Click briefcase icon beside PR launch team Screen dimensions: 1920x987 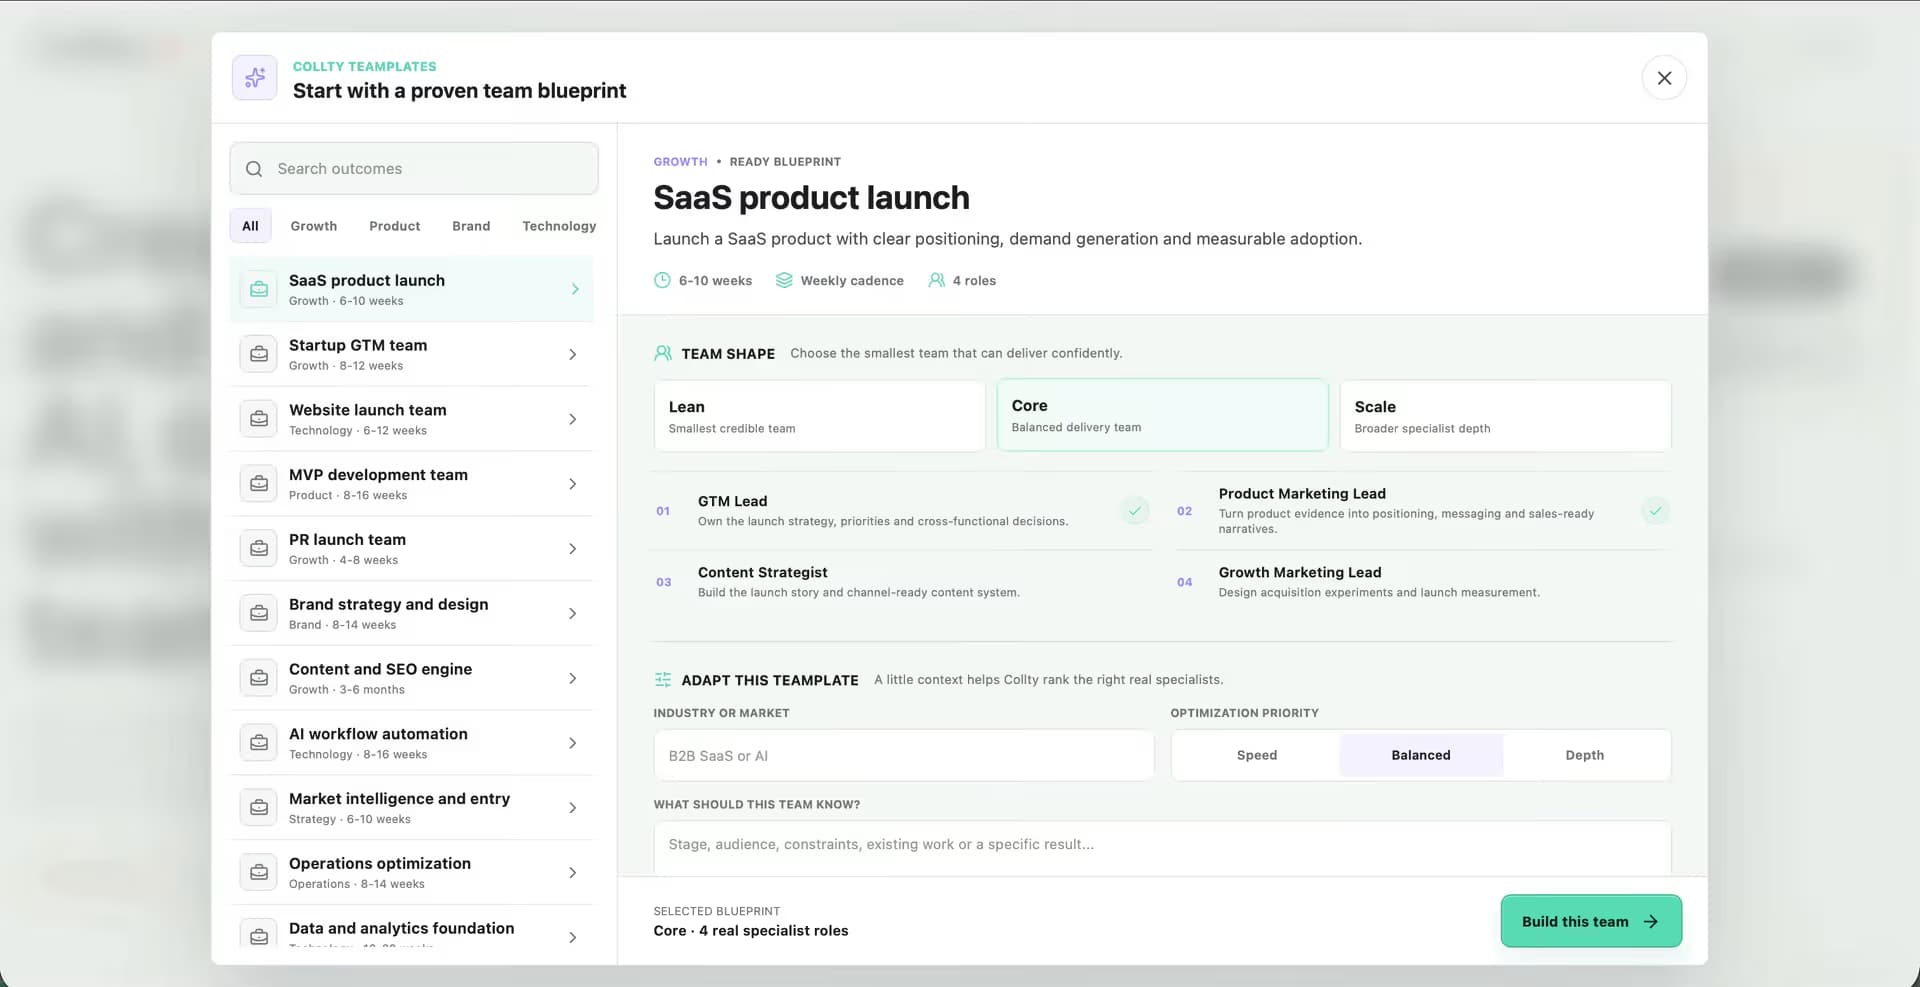[259, 548]
